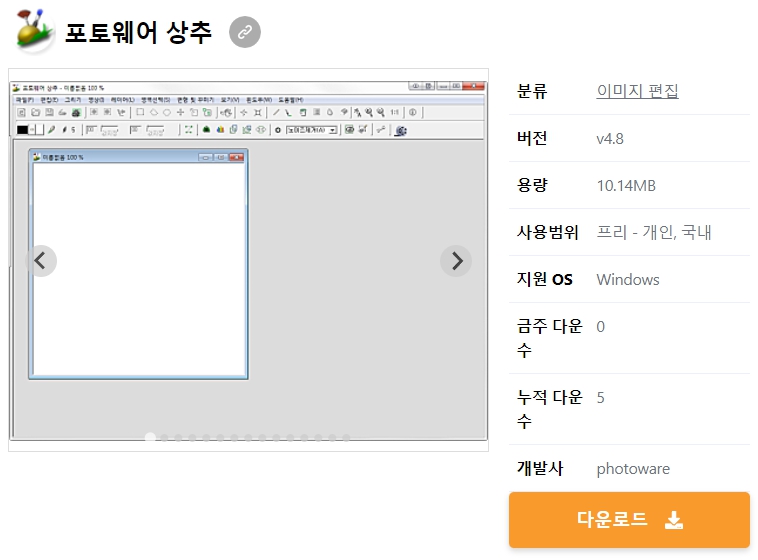This screenshot has width=758, height=560.
Task: Show the previous screenshot with the left arrow
Action: click(41, 261)
